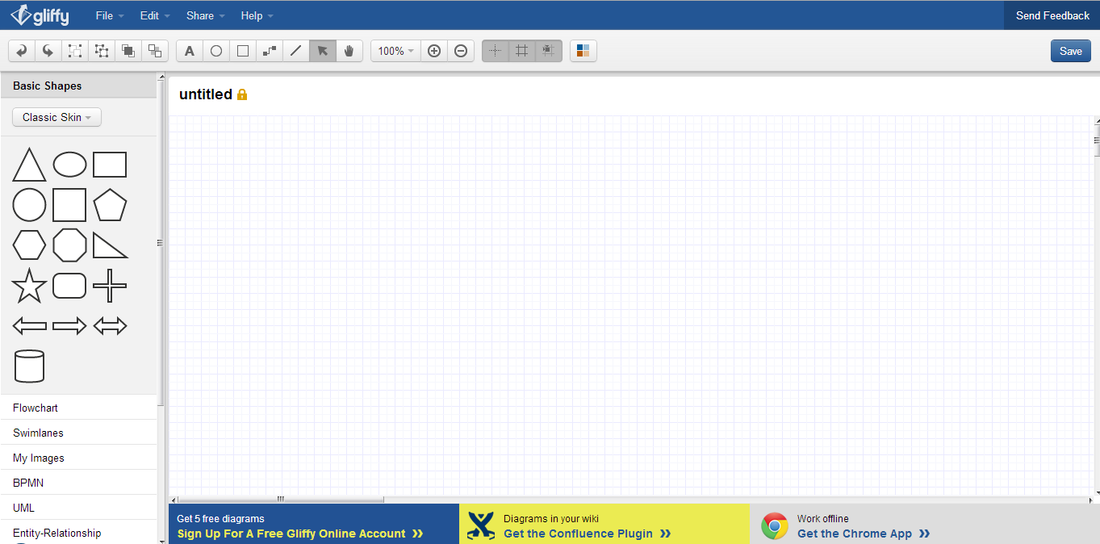Click the Bring to Front icon
Viewport: 1100px width, 544px height.
(x=128, y=51)
